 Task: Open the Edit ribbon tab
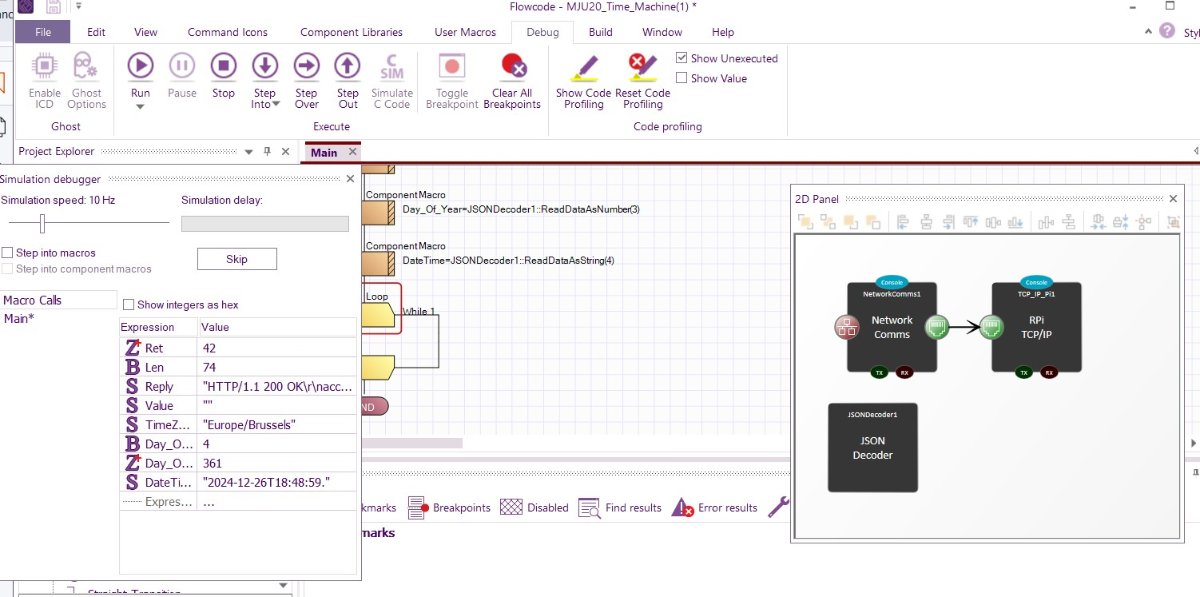(x=96, y=32)
